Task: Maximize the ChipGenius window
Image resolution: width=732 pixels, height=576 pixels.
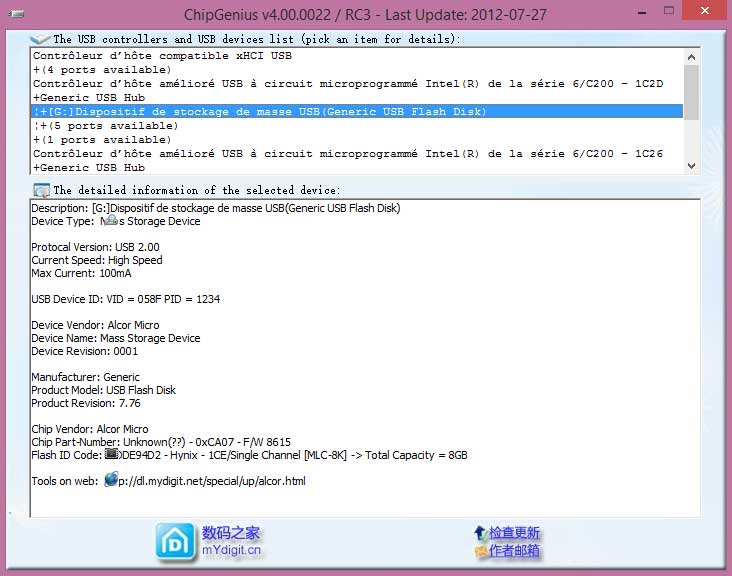Action: point(669,11)
